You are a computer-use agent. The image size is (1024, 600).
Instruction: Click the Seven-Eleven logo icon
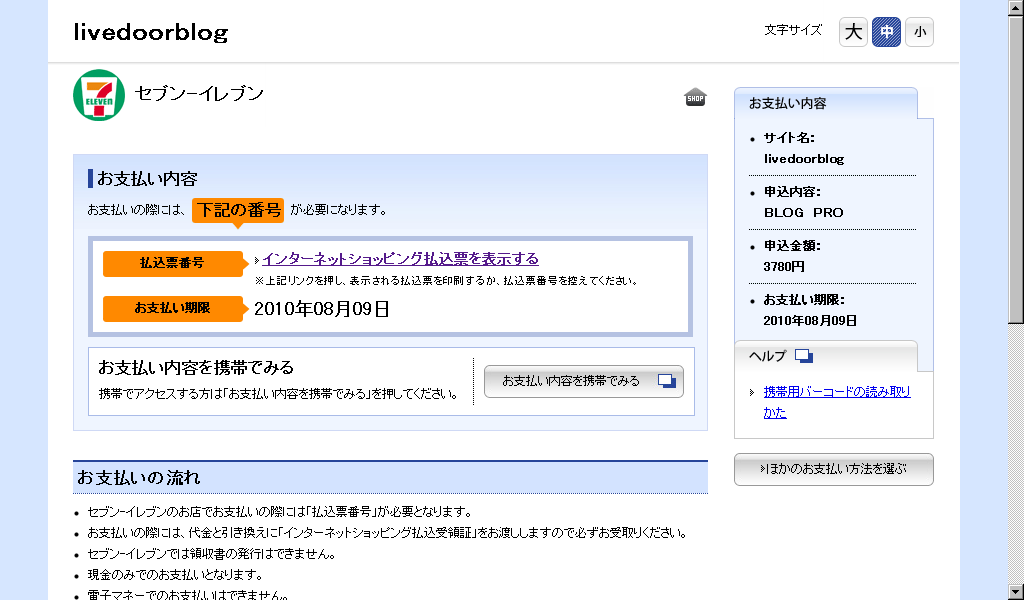99,95
